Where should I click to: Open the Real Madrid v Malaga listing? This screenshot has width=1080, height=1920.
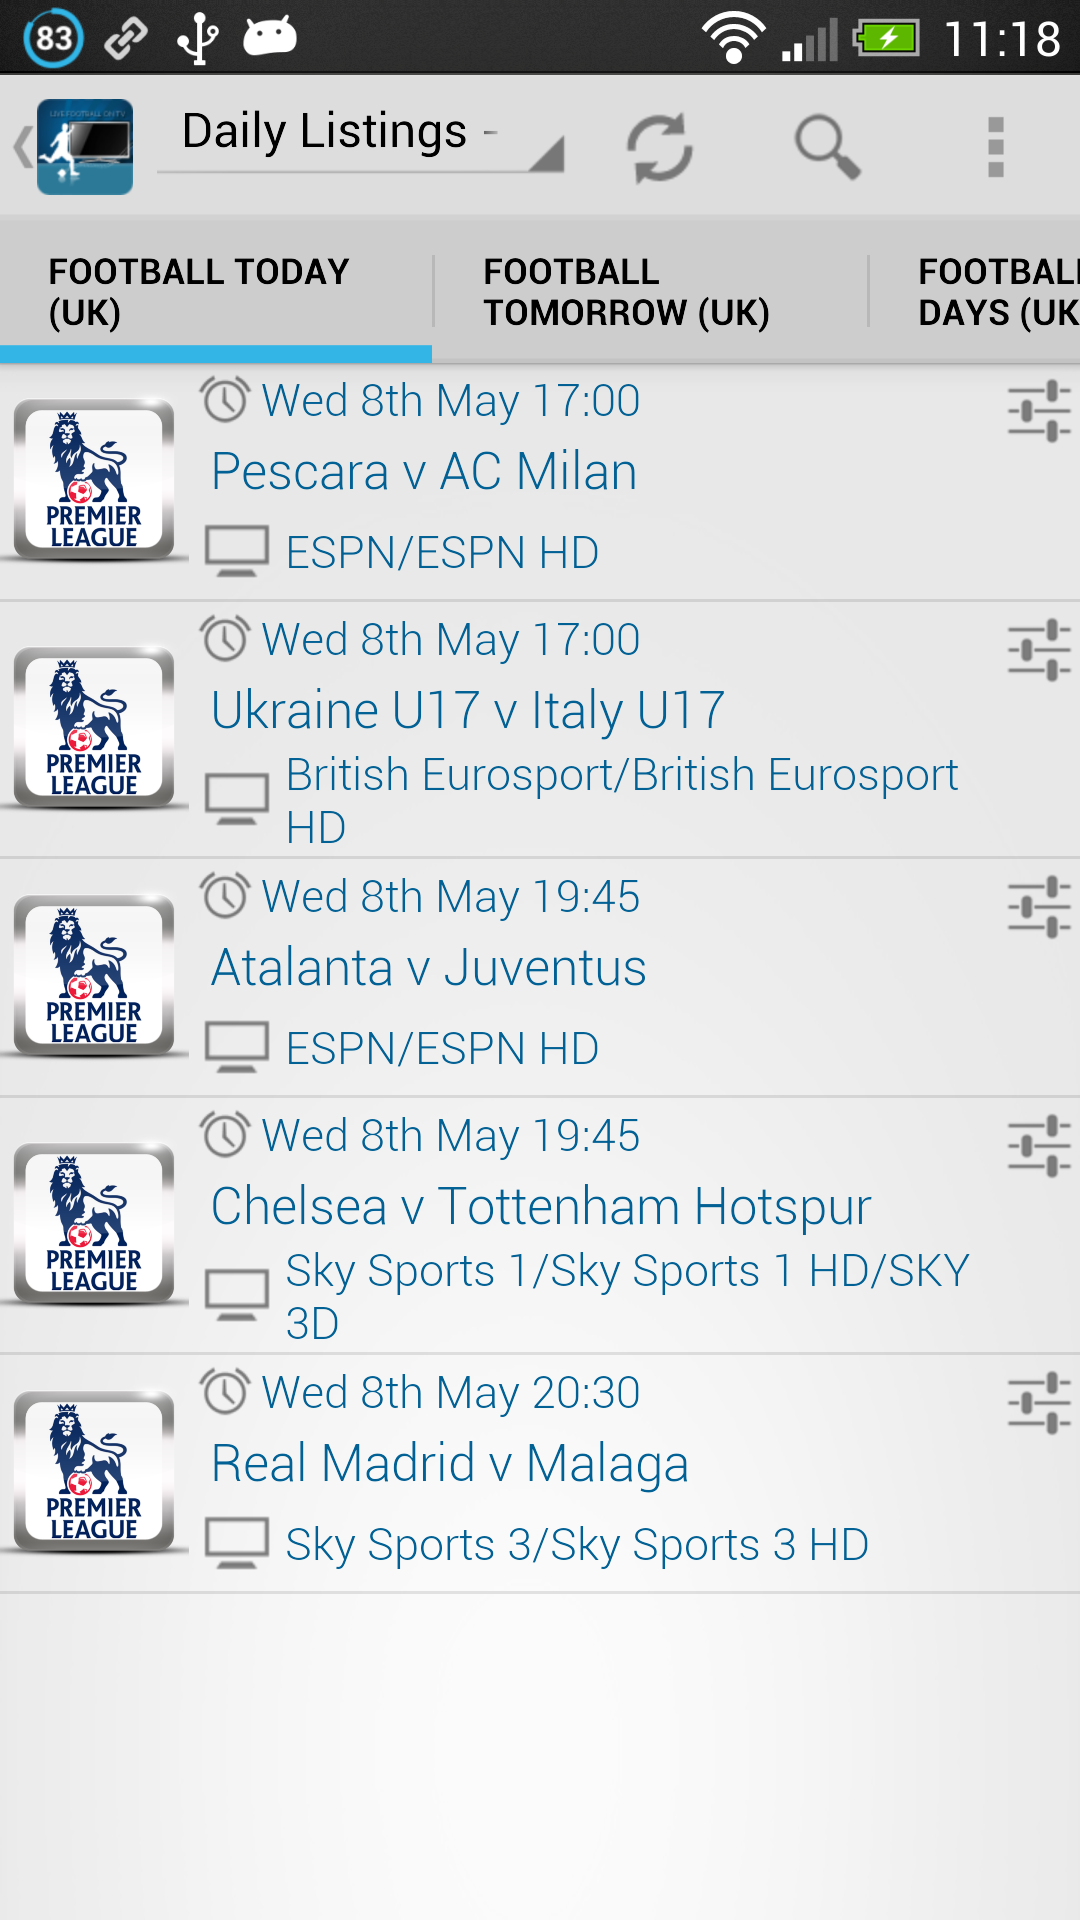pyautogui.click(x=450, y=1464)
